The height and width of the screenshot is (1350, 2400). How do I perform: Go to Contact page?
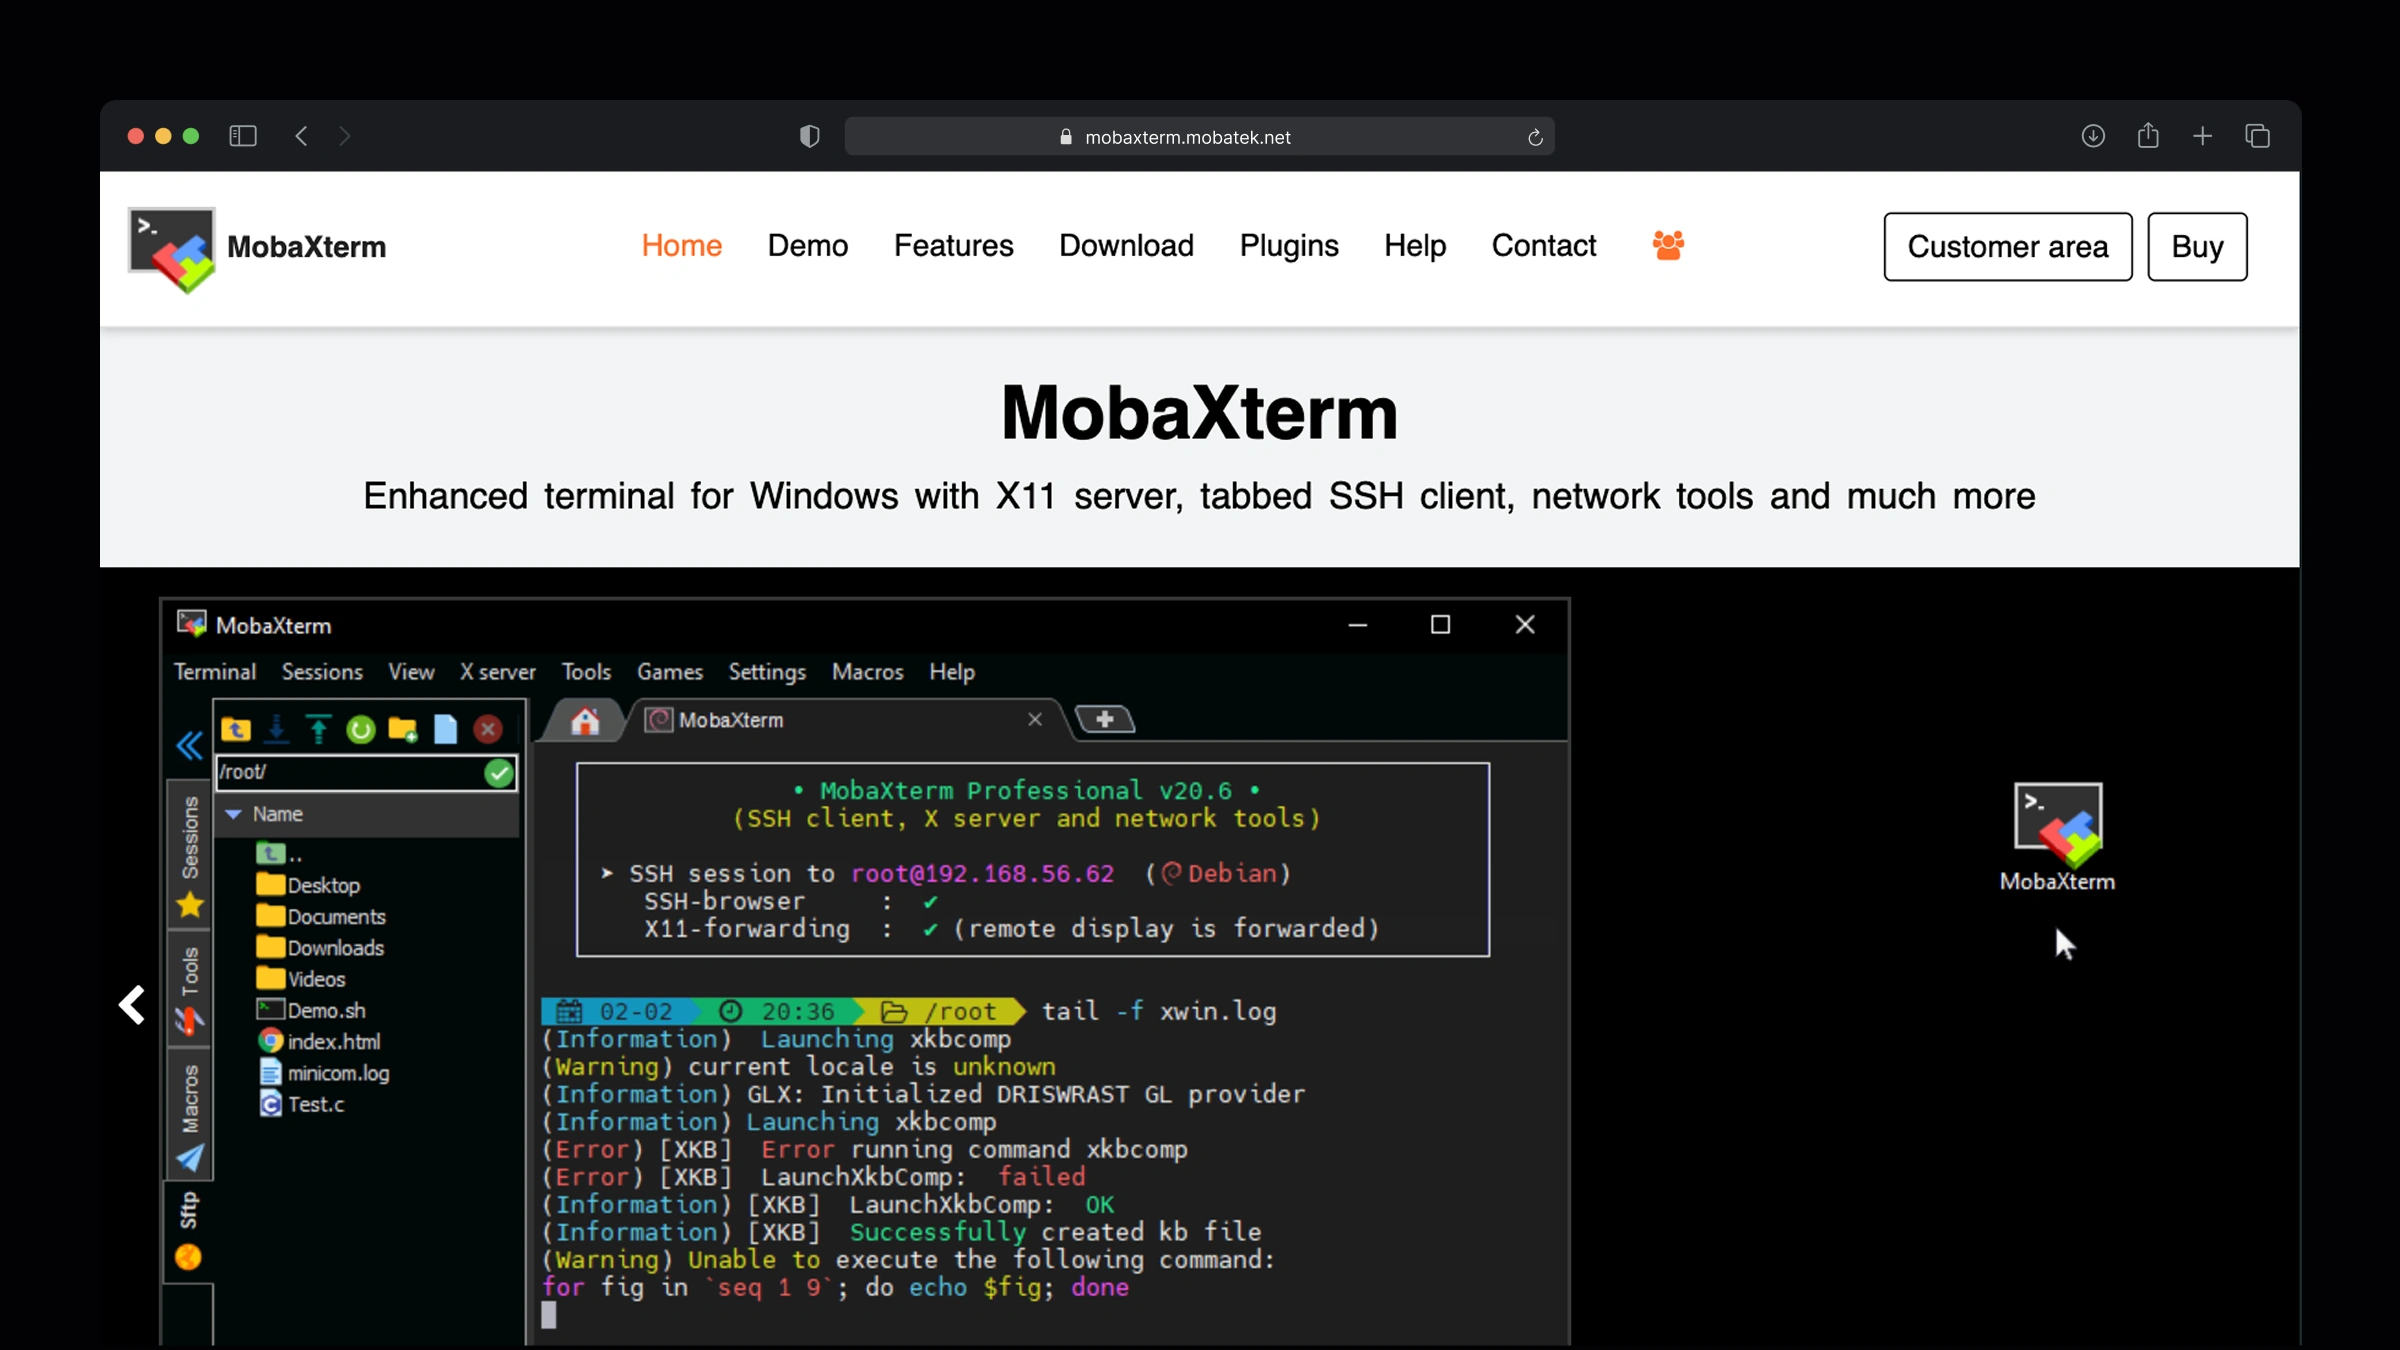pyautogui.click(x=1544, y=246)
